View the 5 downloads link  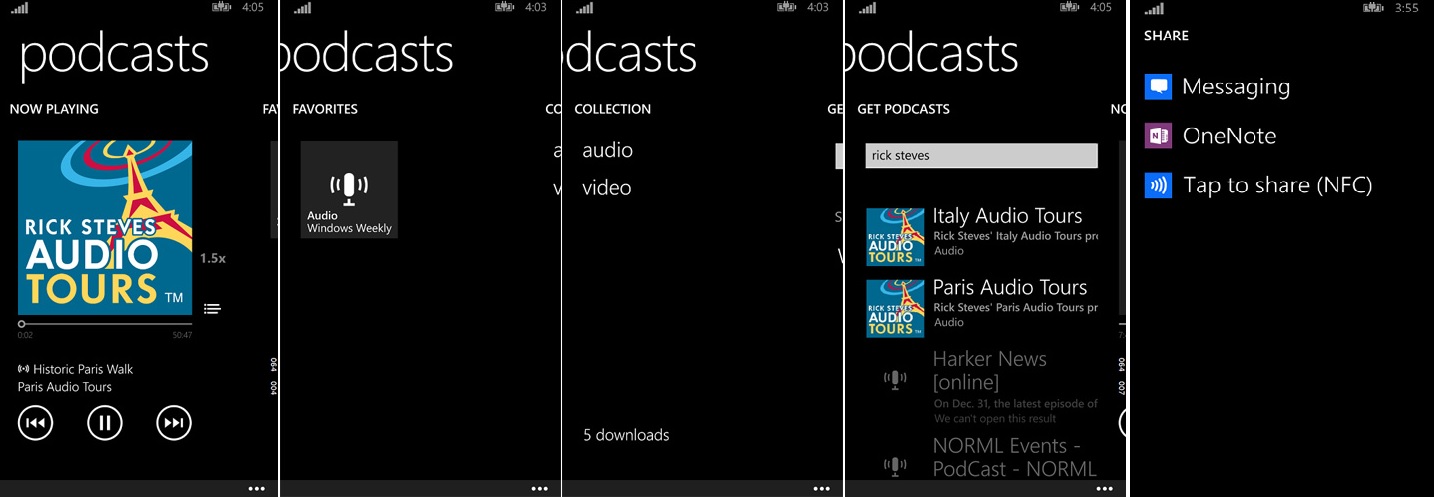[x=626, y=435]
